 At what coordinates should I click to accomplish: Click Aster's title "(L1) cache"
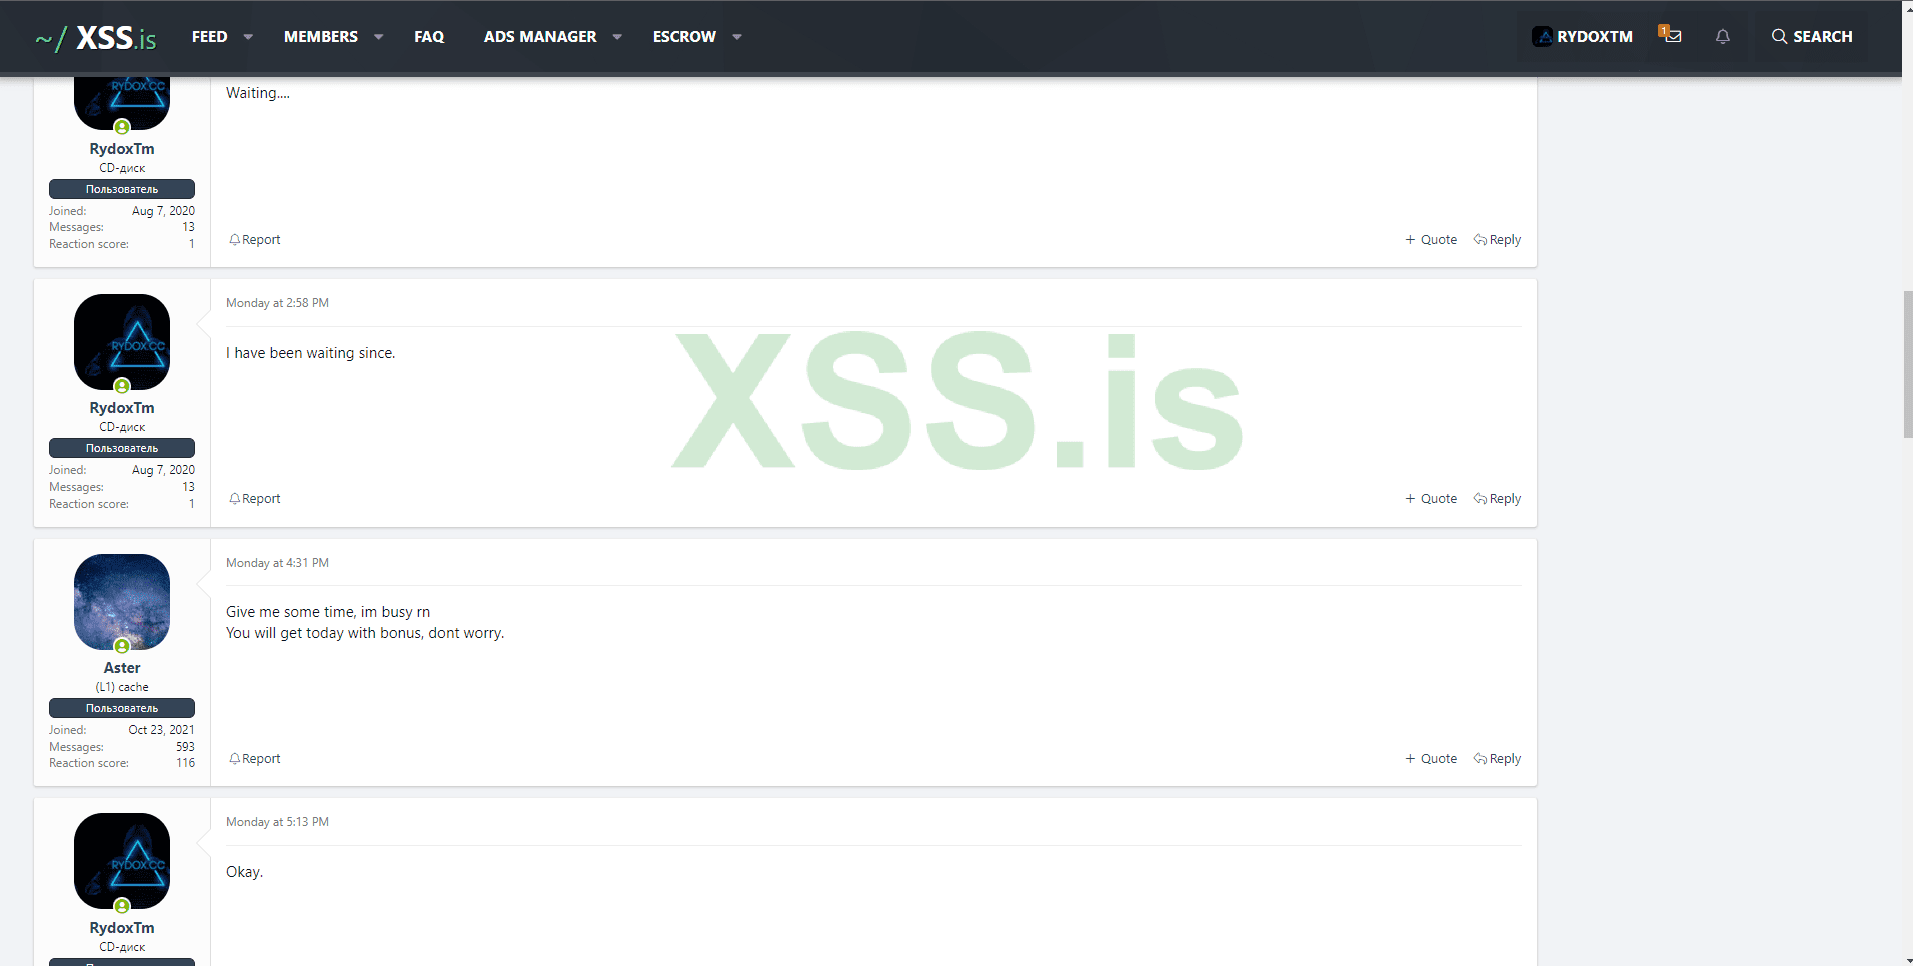click(122, 687)
